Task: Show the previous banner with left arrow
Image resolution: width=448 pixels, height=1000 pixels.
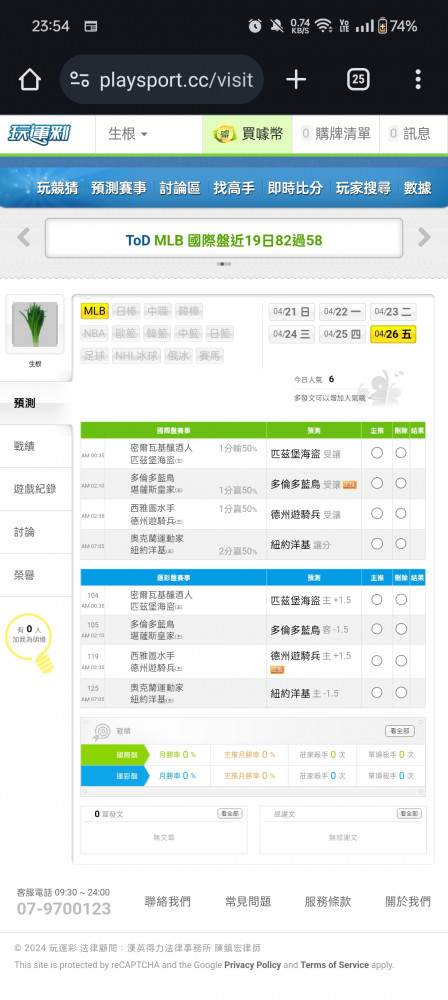Action: 24,237
